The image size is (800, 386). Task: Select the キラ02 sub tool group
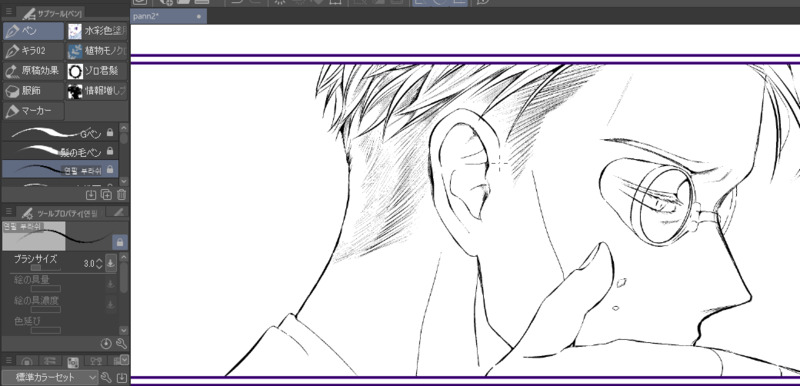pyautogui.click(x=34, y=51)
